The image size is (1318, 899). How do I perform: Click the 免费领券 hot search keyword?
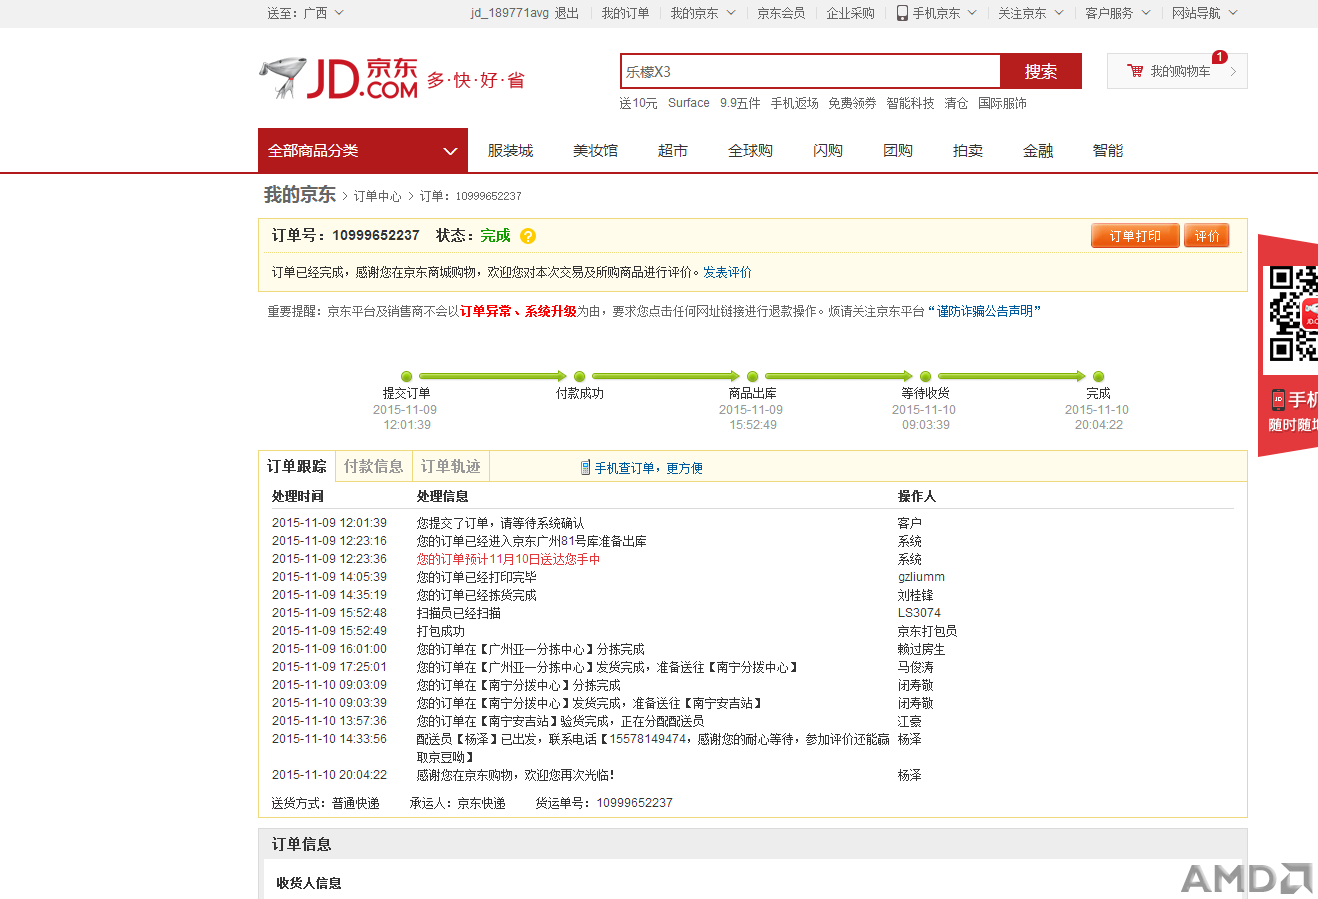[x=852, y=103]
